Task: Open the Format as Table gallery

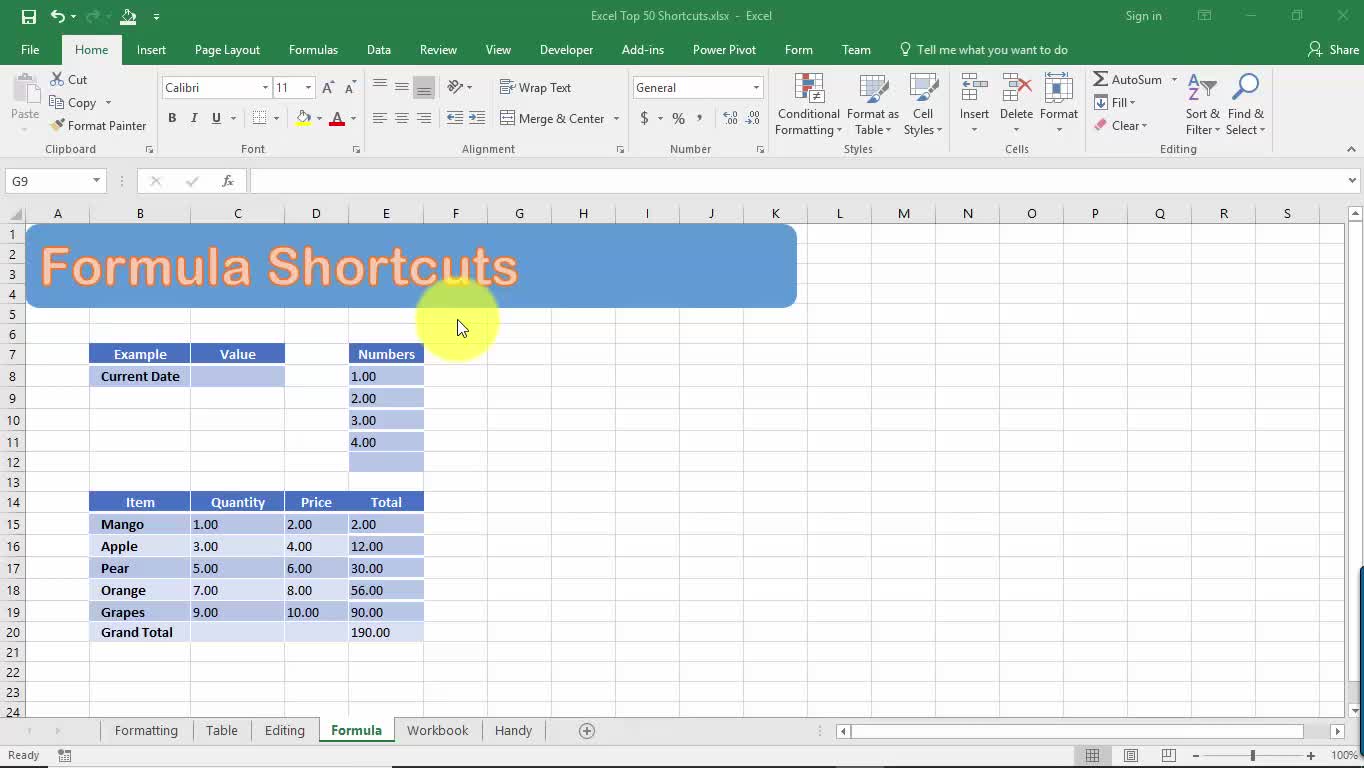Action: click(x=872, y=105)
